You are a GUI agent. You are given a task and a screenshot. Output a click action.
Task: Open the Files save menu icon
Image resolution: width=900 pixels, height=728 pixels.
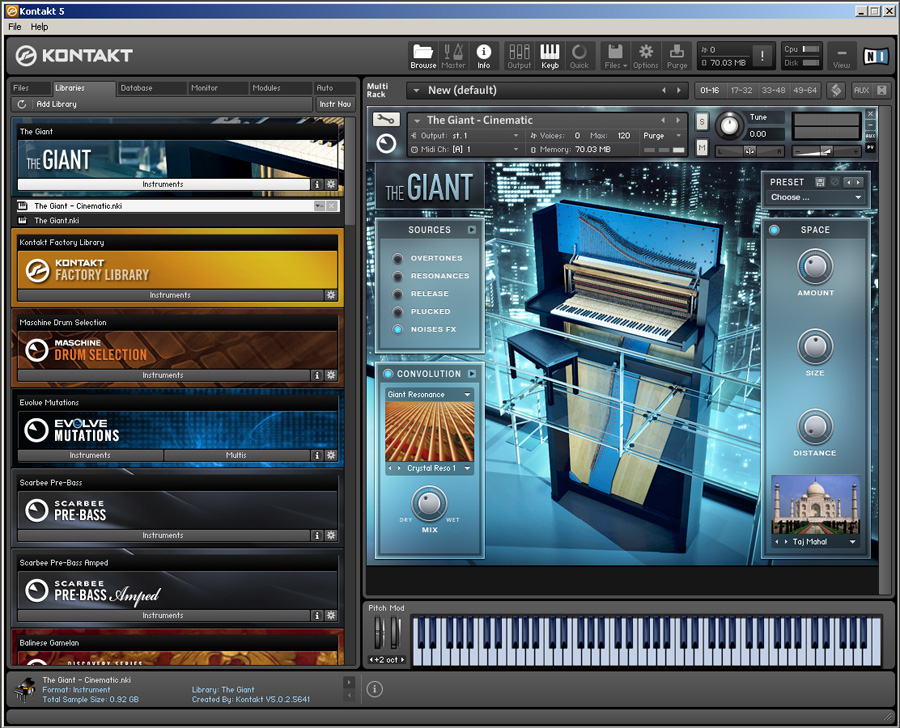pos(615,57)
